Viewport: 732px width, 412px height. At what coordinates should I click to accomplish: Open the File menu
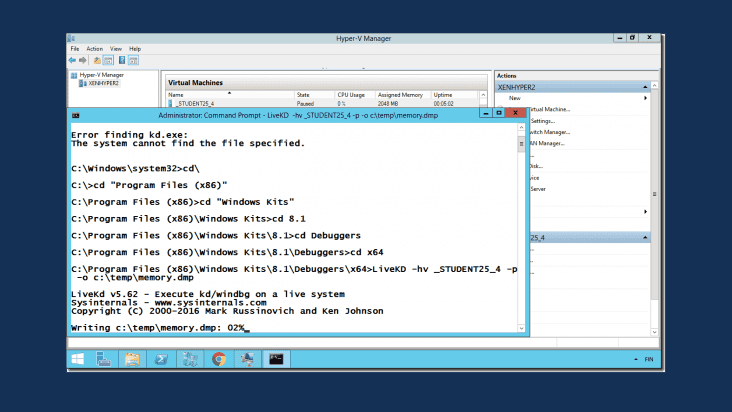click(x=75, y=48)
